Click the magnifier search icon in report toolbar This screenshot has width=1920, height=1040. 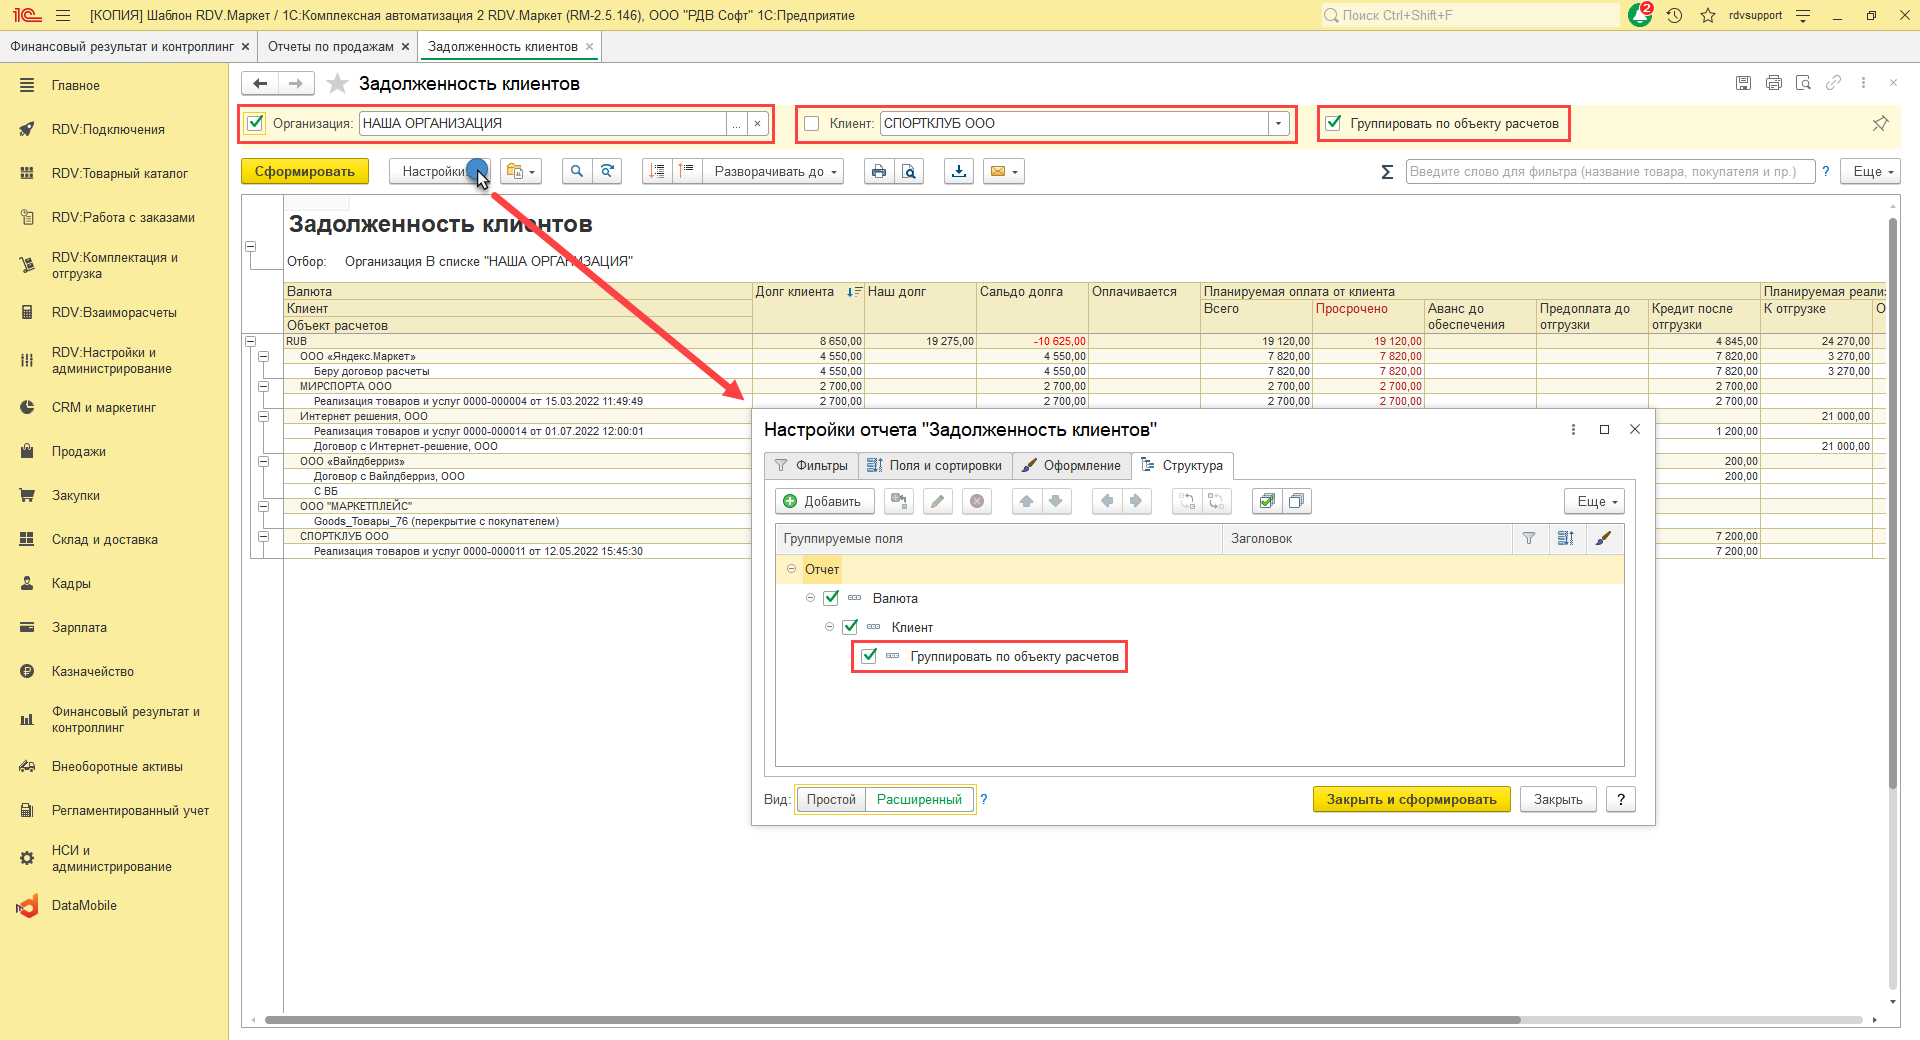(576, 171)
